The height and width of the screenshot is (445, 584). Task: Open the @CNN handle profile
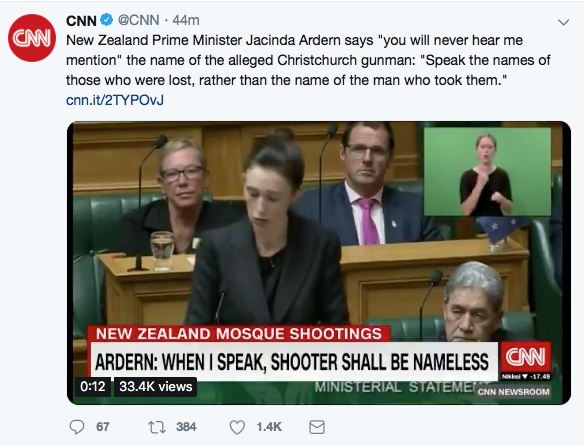(x=139, y=20)
